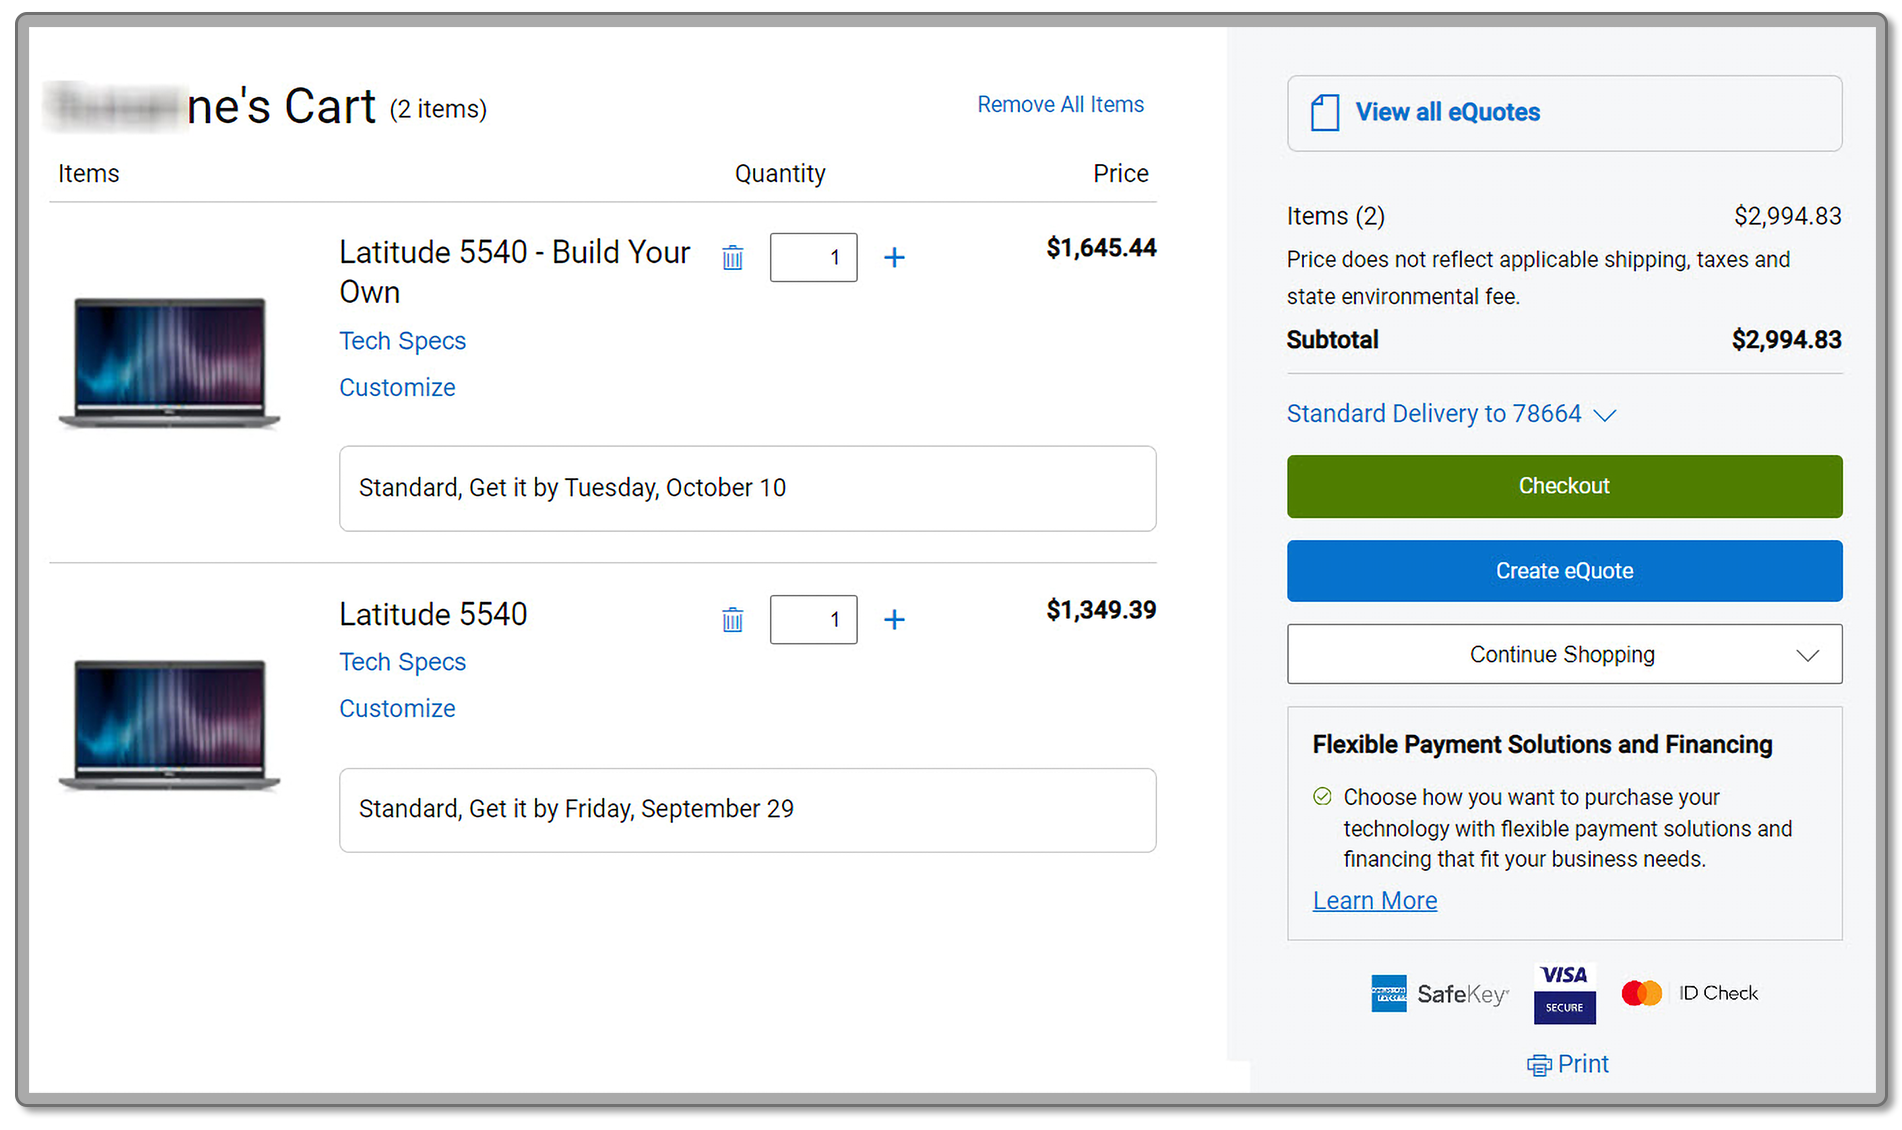Viewport: 1902px width, 1130px height.
Task: Customize the Latitude 5540 Build Your Own
Action: [397, 387]
